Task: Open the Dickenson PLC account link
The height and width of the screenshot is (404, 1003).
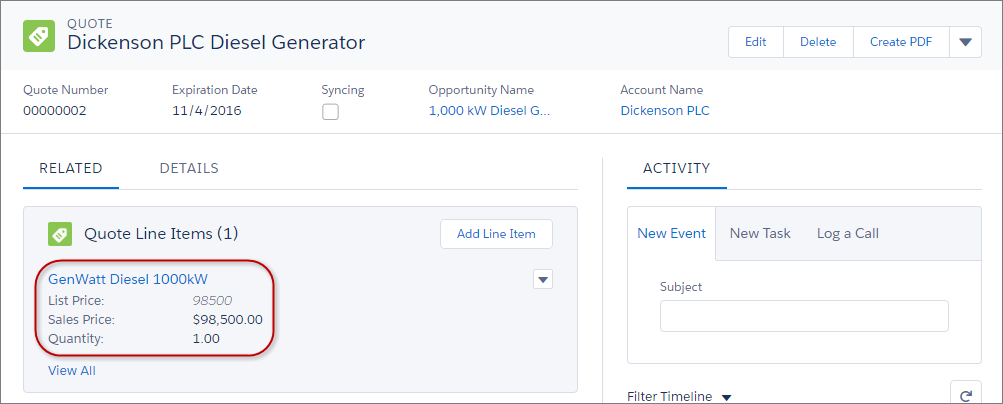Action: 665,111
